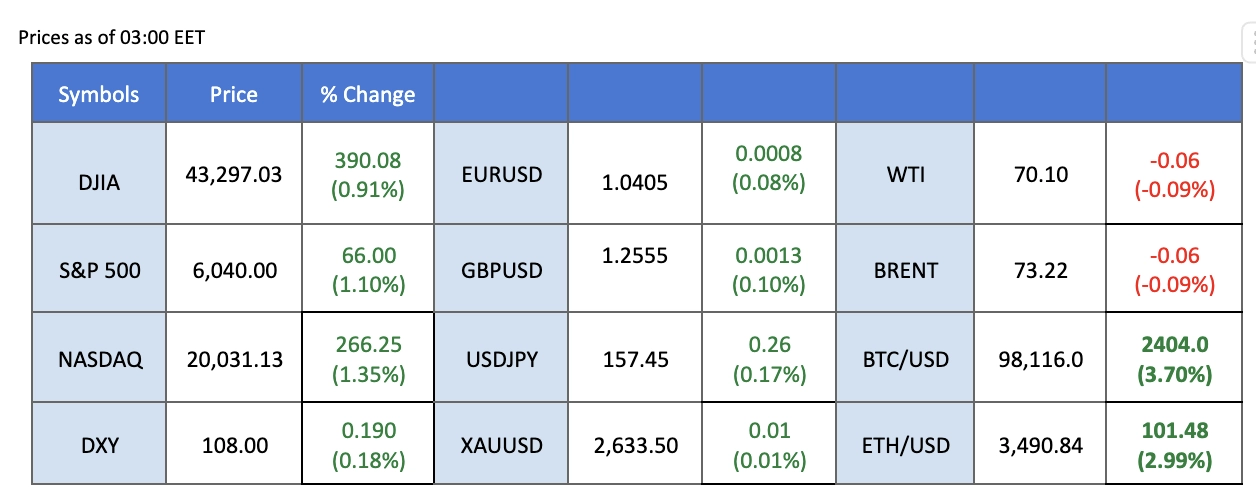Select the DXY symbol cell
This screenshot has height=496, width=1256.
98,445
